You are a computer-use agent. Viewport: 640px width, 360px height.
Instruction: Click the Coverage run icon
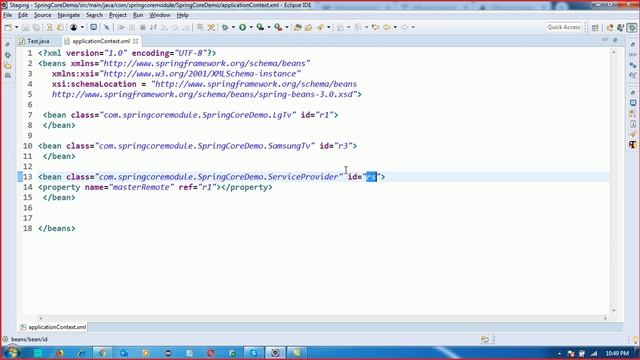[260, 27]
